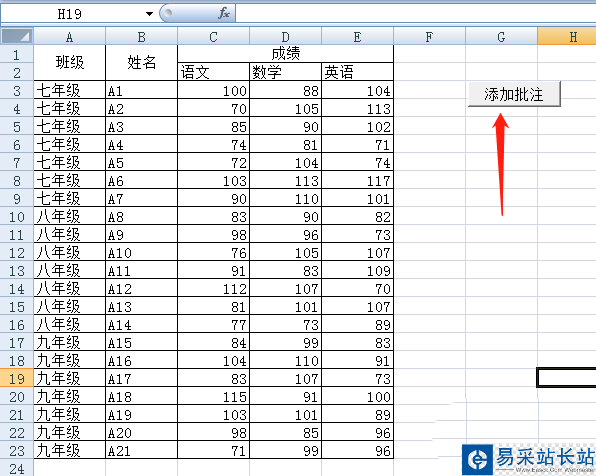
Task: Click 九年级 cell in row 23
Action: coord(70,451)
